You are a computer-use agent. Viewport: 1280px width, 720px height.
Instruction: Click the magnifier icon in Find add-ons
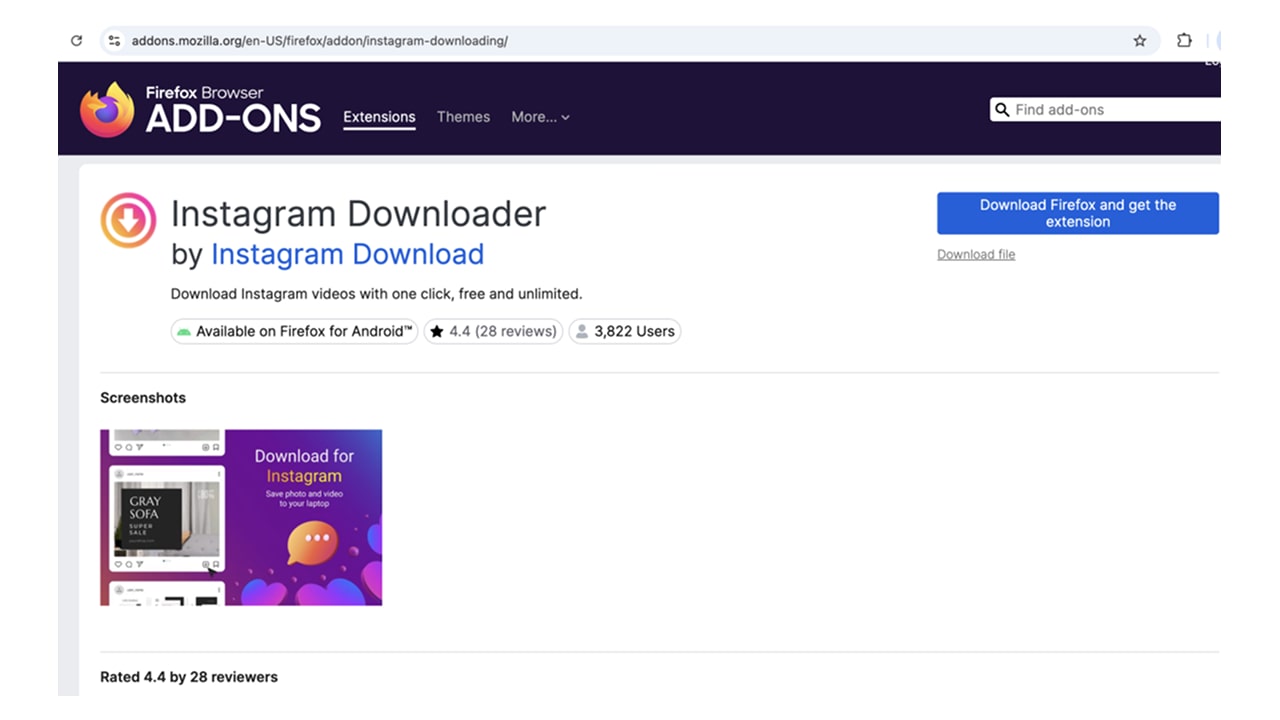click(x=1002, y=110)
